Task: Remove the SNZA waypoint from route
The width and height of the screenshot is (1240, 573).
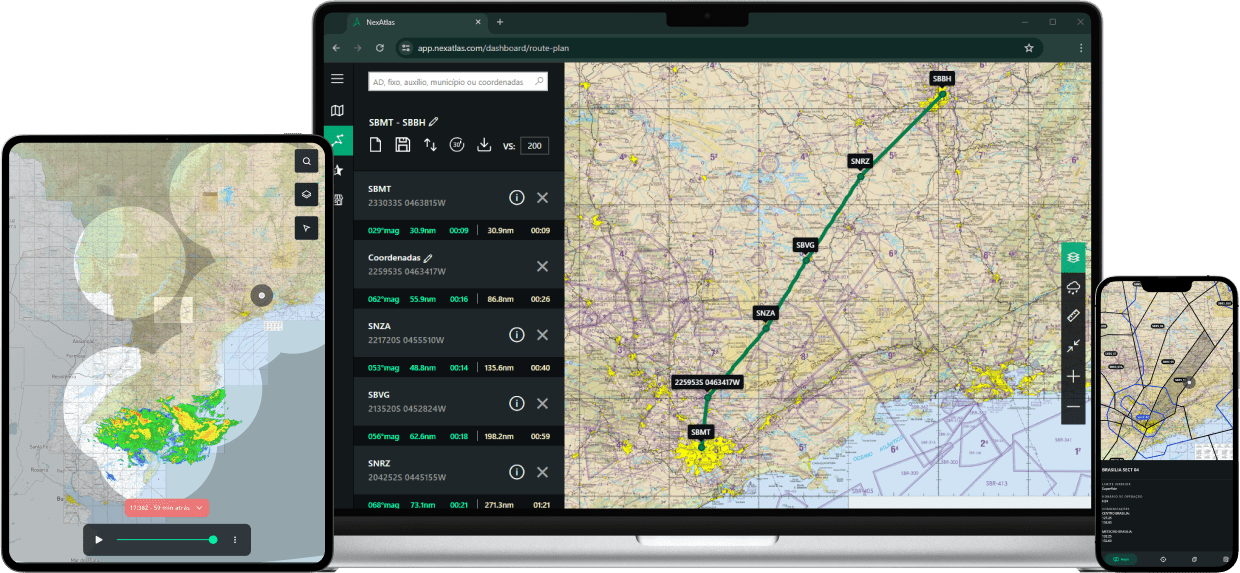Action: [542, 335]
